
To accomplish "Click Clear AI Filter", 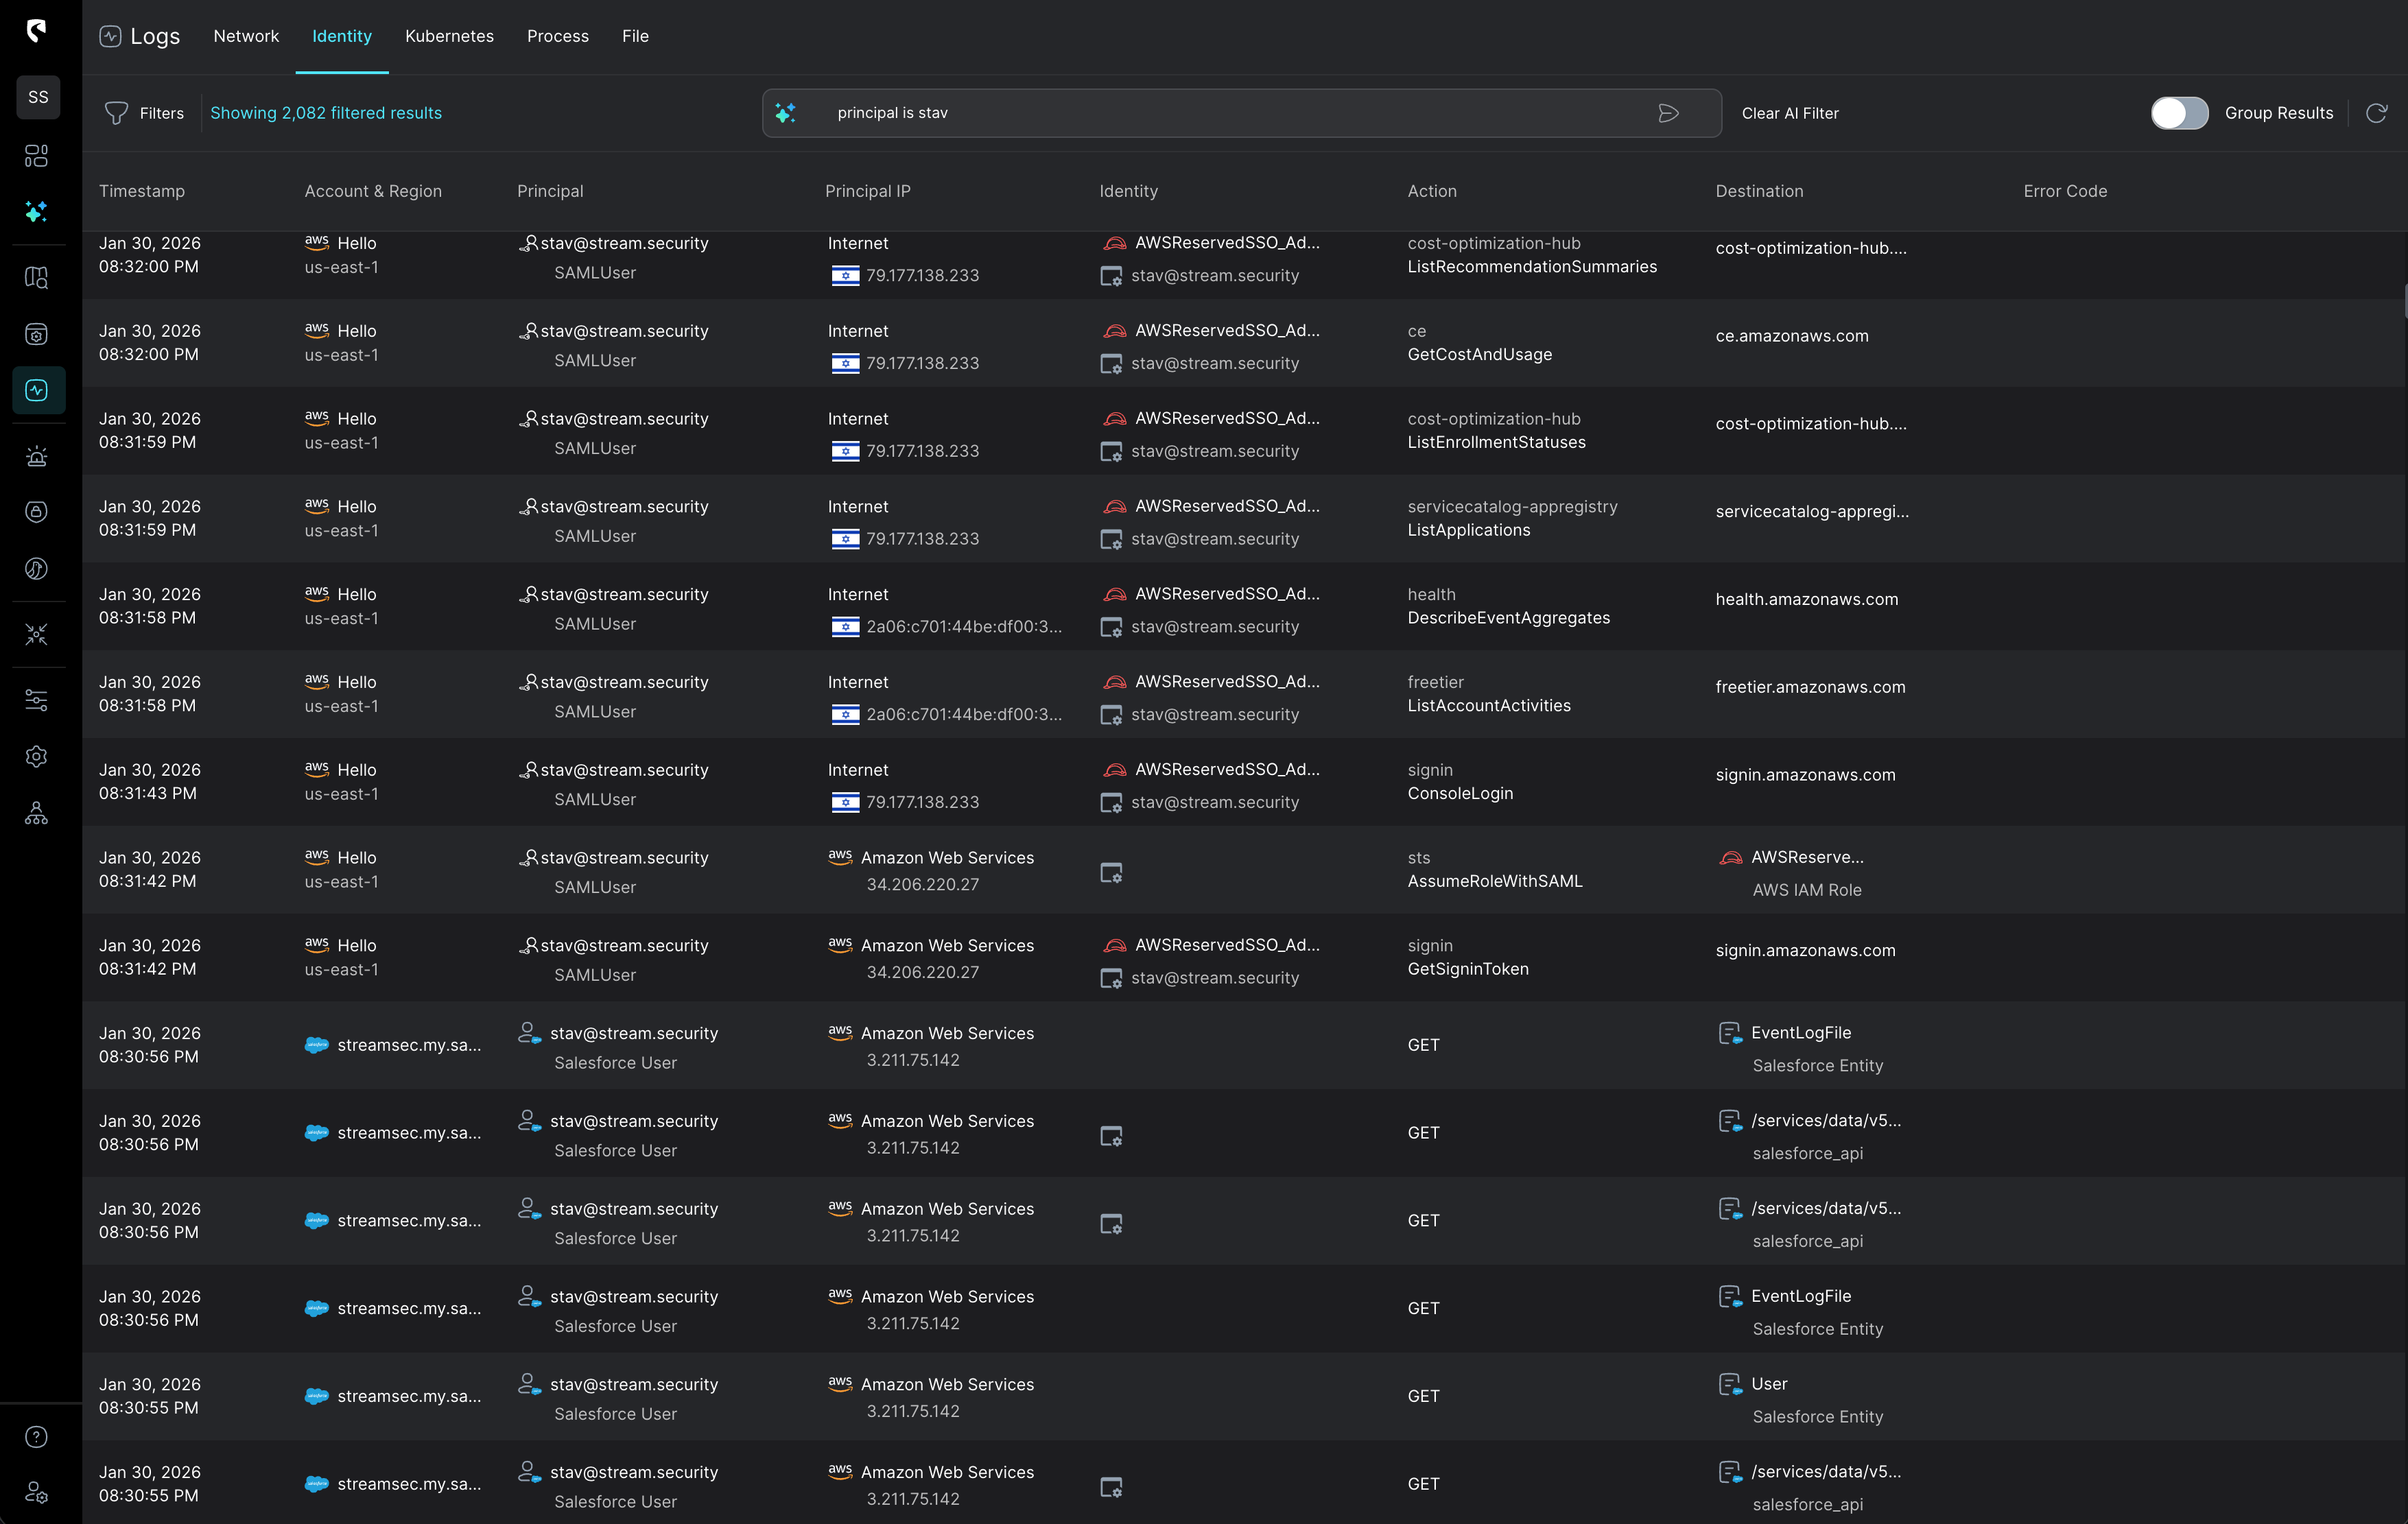I will tap(1790, 113).
